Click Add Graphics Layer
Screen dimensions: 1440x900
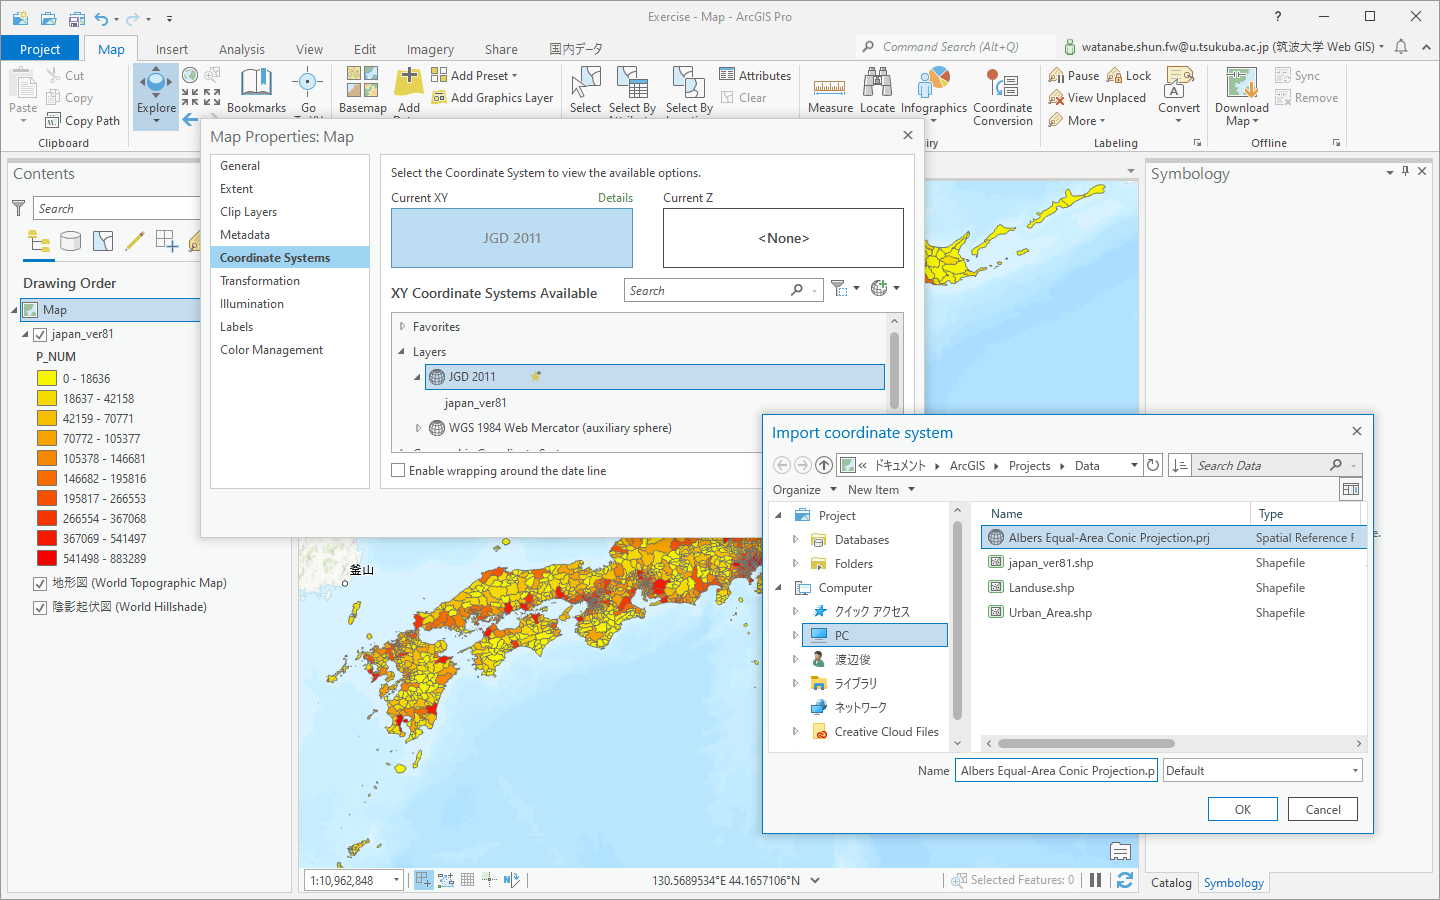(x=492, y=98)
